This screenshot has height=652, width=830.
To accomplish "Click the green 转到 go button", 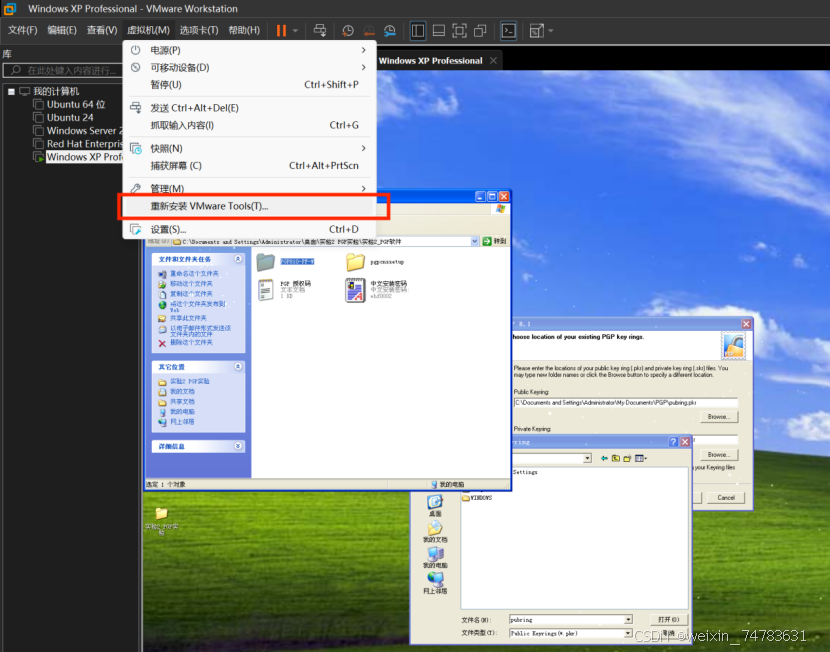I will 494,241.
